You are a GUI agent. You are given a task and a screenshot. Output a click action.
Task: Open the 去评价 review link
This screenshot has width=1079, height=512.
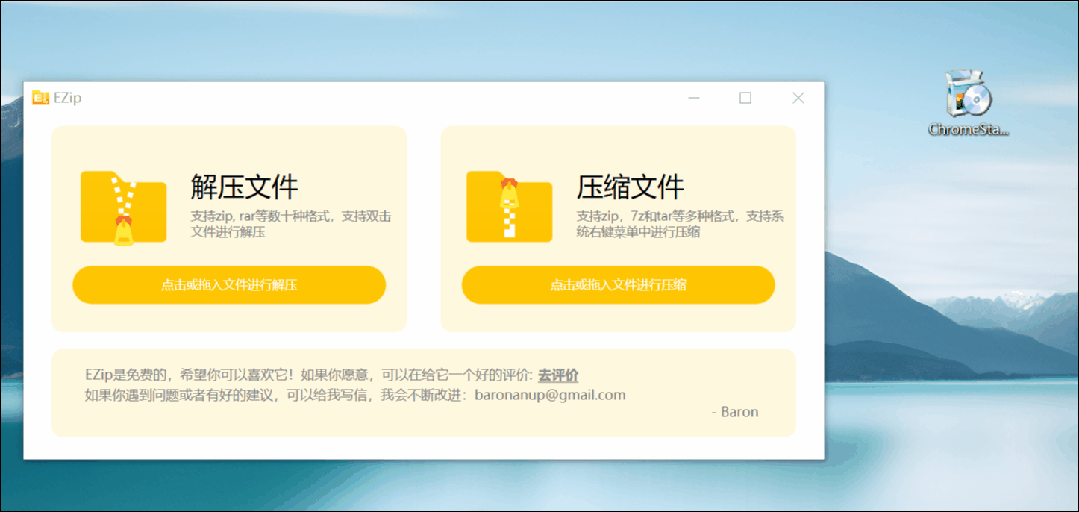pos(558,376)
